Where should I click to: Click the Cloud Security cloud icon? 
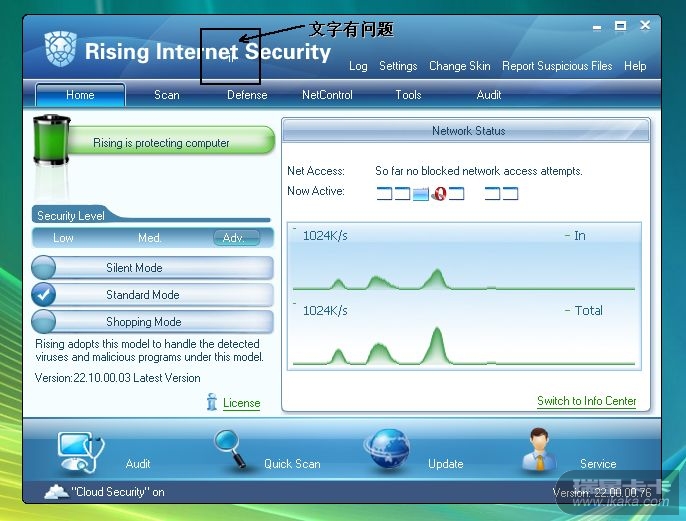click(56, 492)
